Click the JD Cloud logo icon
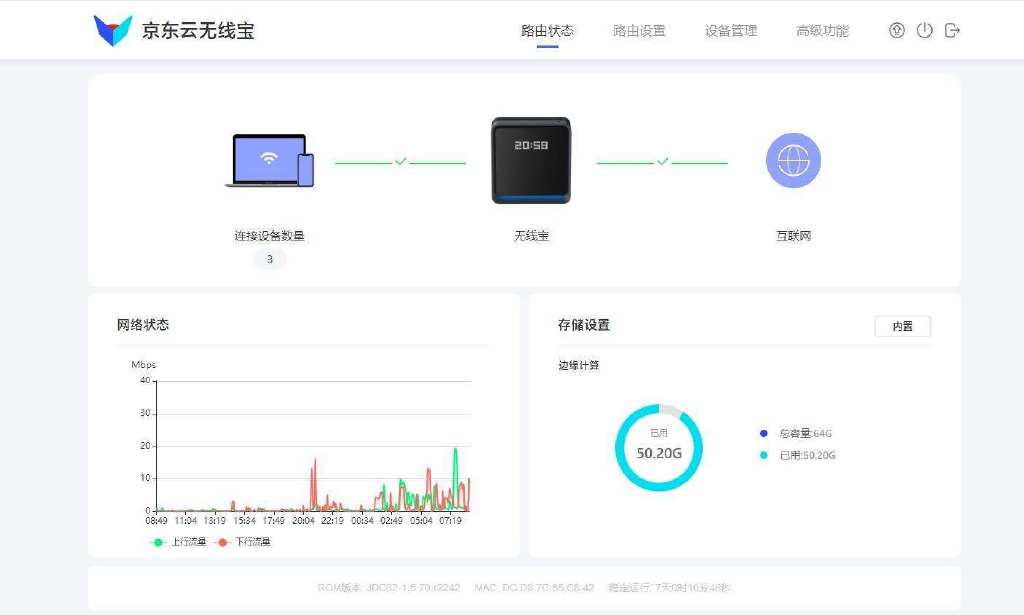Screen dimensions: 1024x615 click(x=113, y=30)
